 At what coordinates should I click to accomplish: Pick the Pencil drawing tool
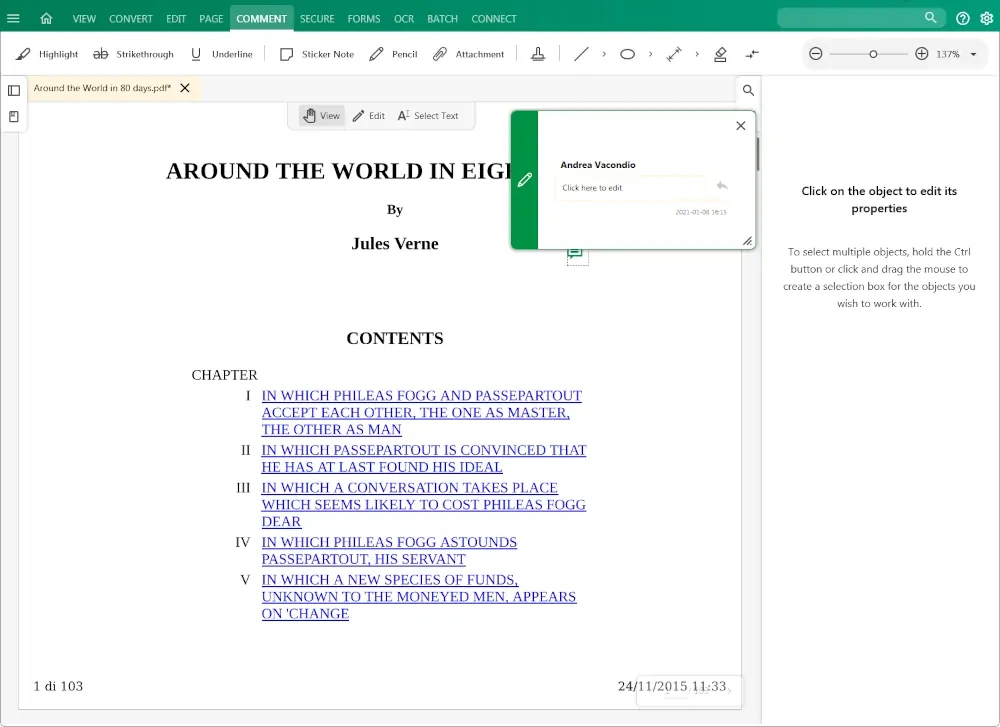coord(393,54)
